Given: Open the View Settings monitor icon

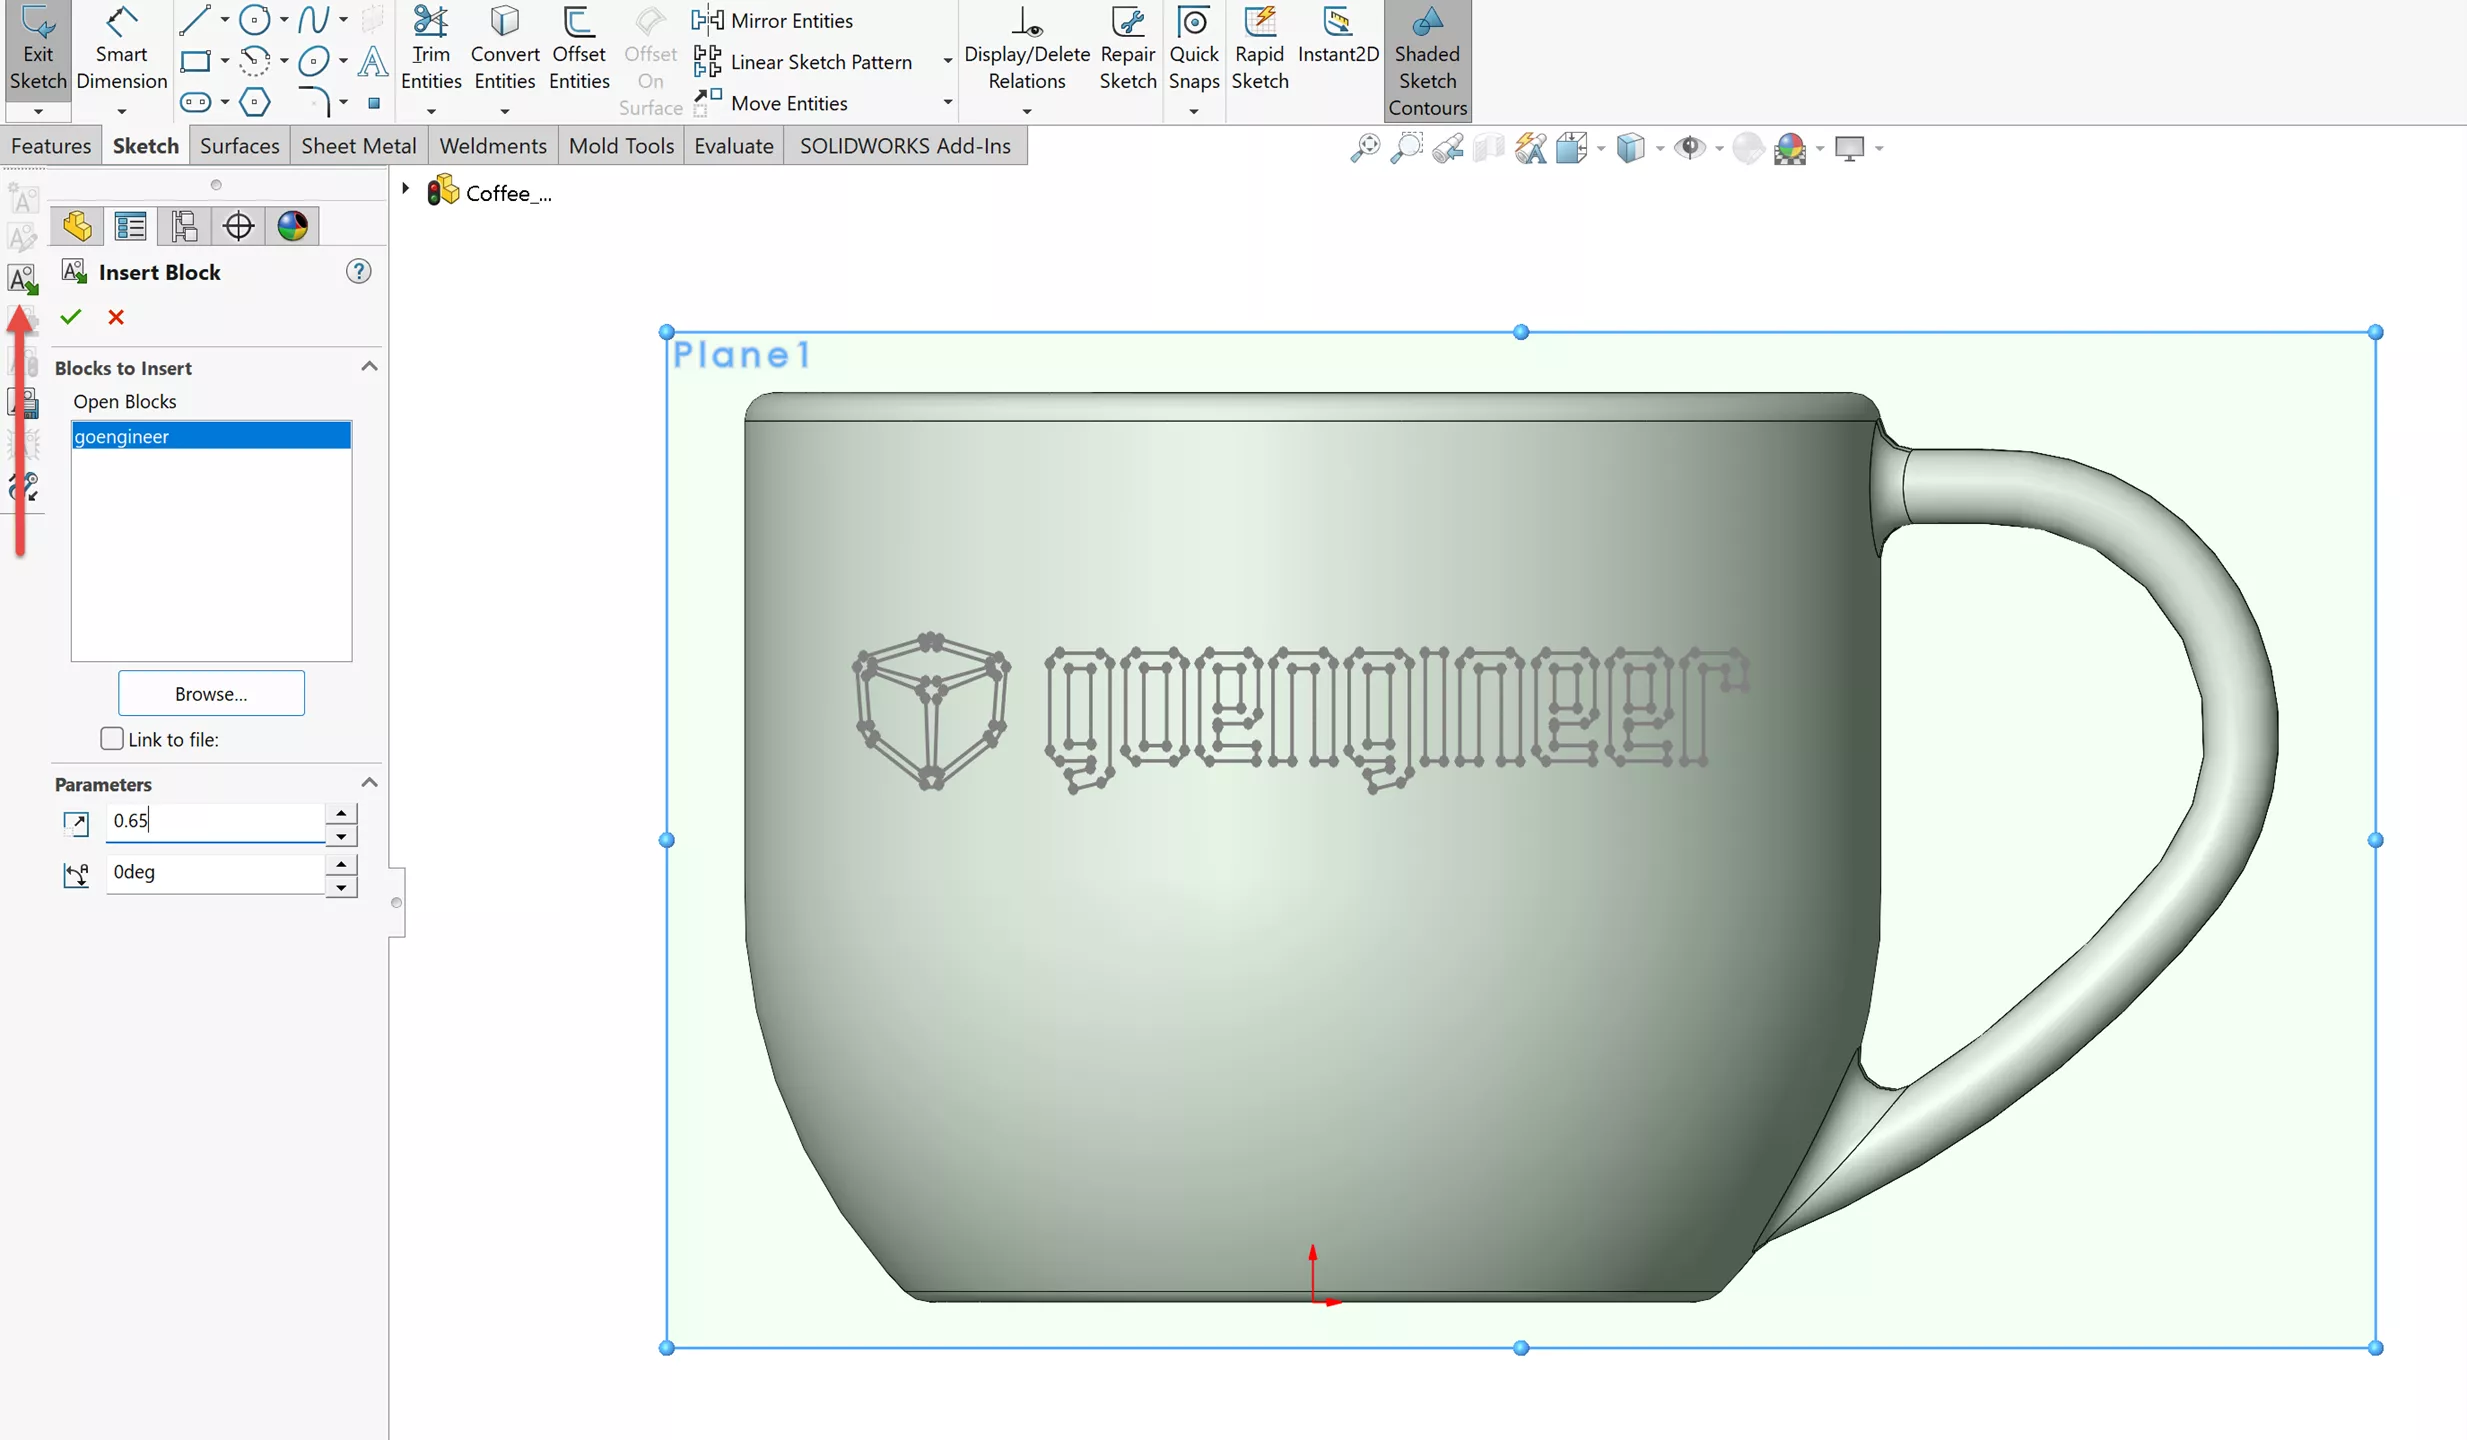Looking at the screenshot, I should [x=1850, y=149].
